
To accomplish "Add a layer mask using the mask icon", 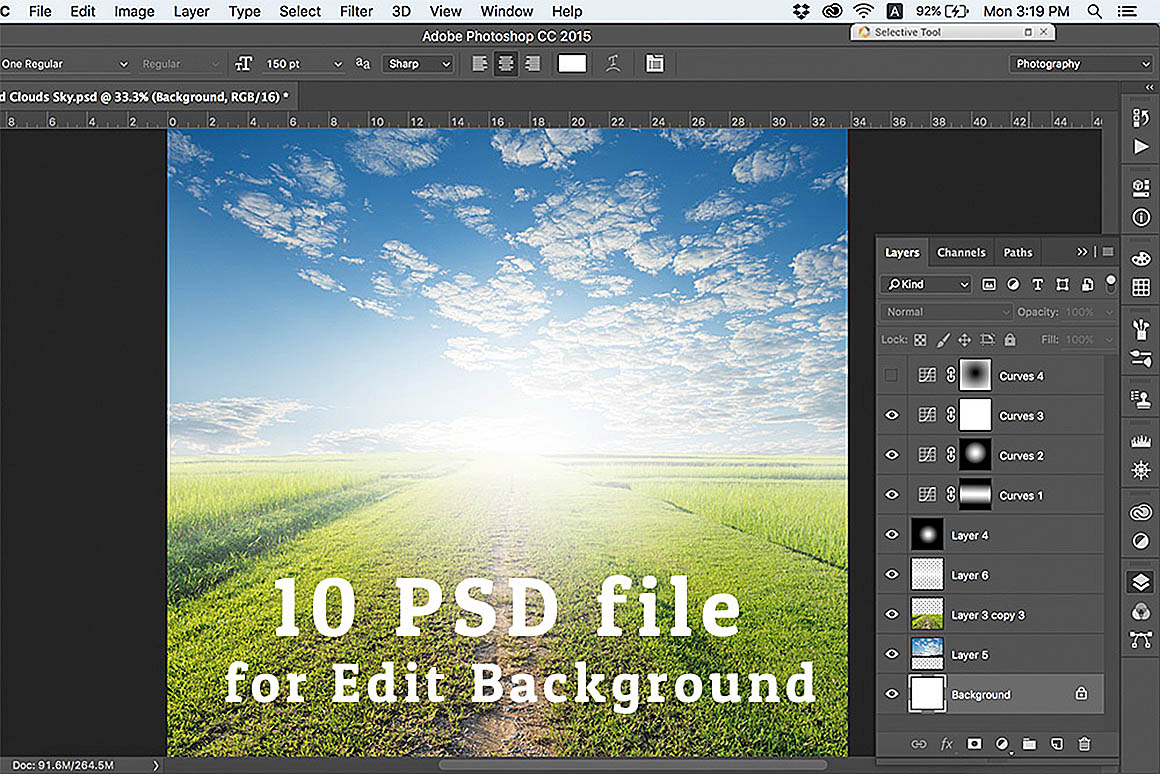I will pos(974,744).
